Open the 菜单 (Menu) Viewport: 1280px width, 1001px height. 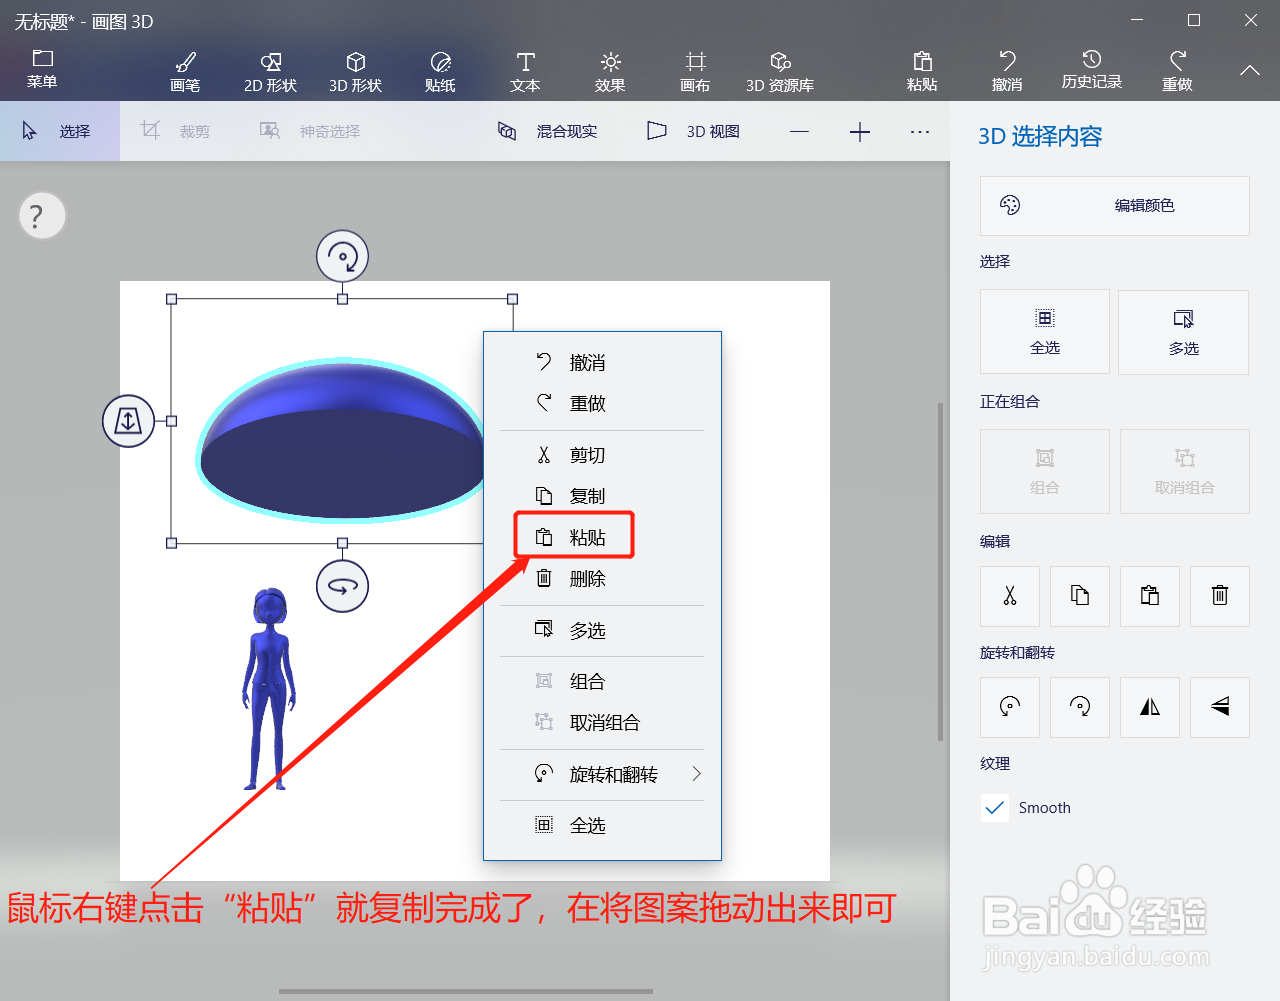[41, 70]
